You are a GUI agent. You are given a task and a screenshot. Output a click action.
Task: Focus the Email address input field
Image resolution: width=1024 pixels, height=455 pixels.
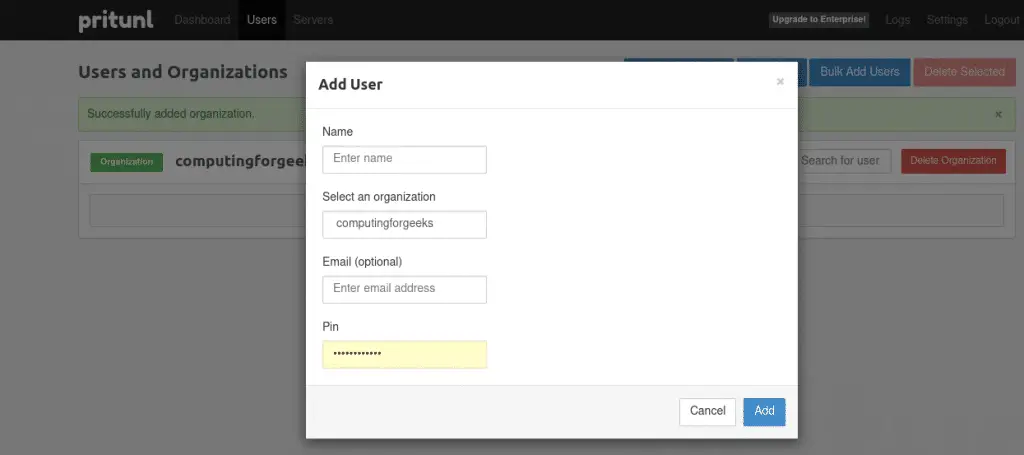404,289
